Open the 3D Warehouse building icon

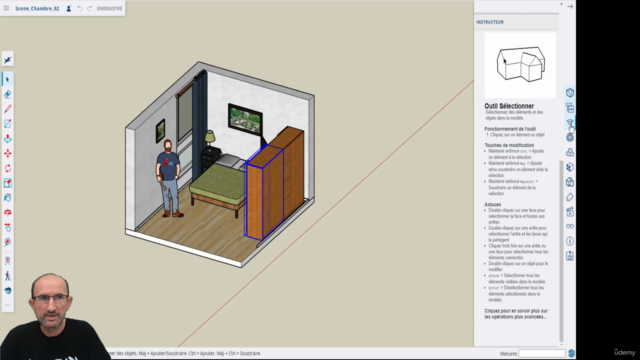570,182
